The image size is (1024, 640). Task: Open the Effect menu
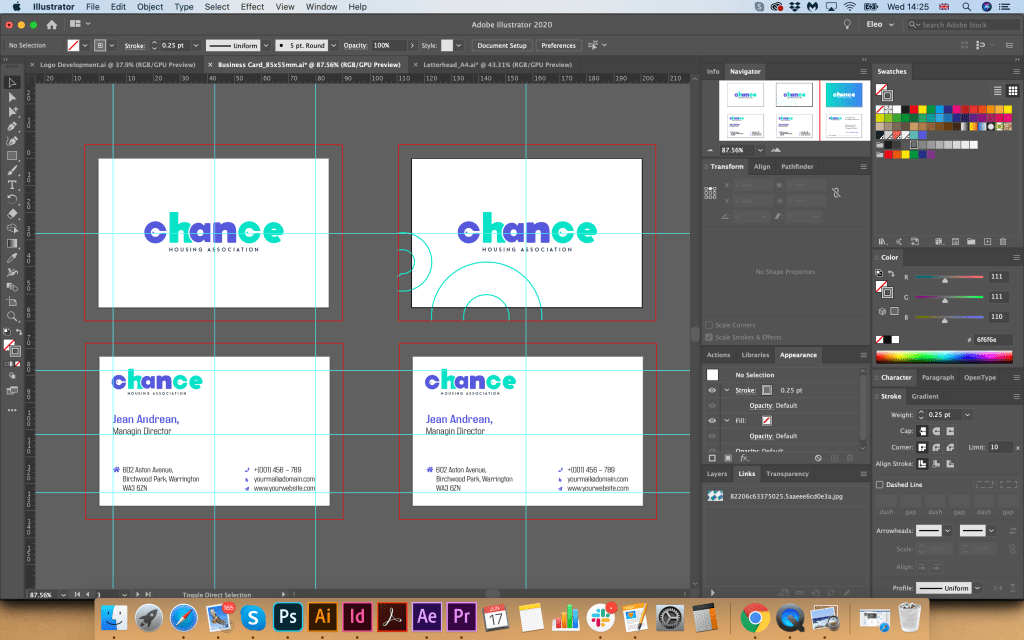[x=252, y=7]
